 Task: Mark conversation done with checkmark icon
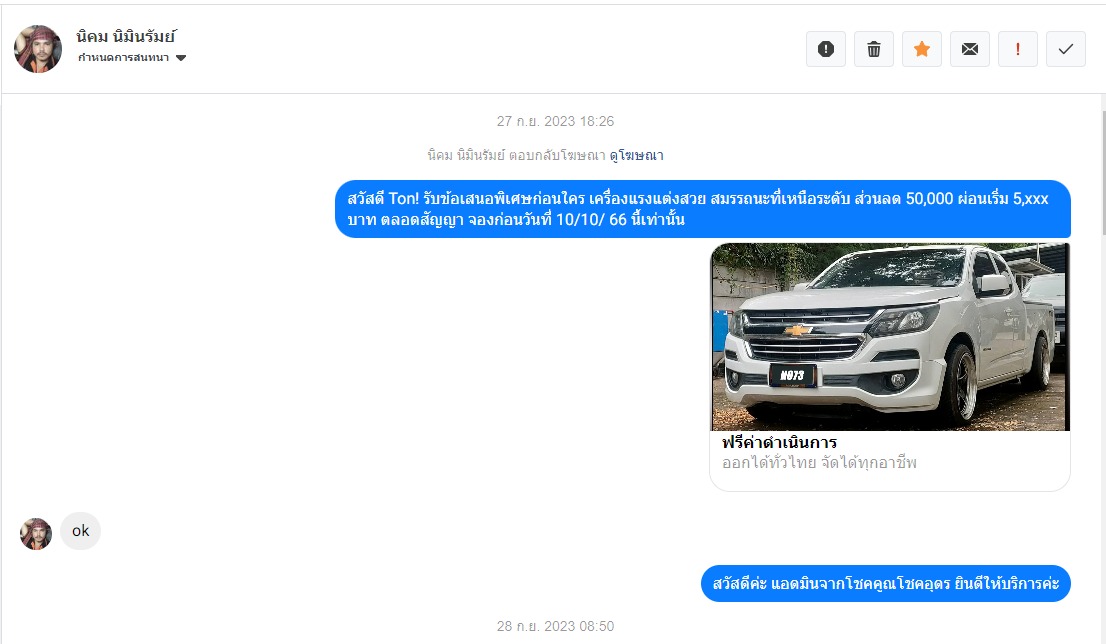(1065, 49)
